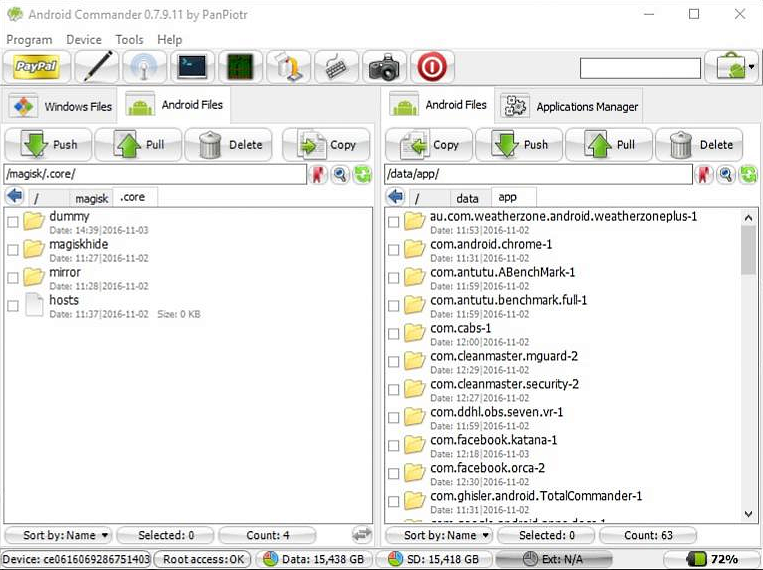
Task: Check the com.ghisler.android.TotalCommander-1 checkbox
Action: click(x=394, y=501)
